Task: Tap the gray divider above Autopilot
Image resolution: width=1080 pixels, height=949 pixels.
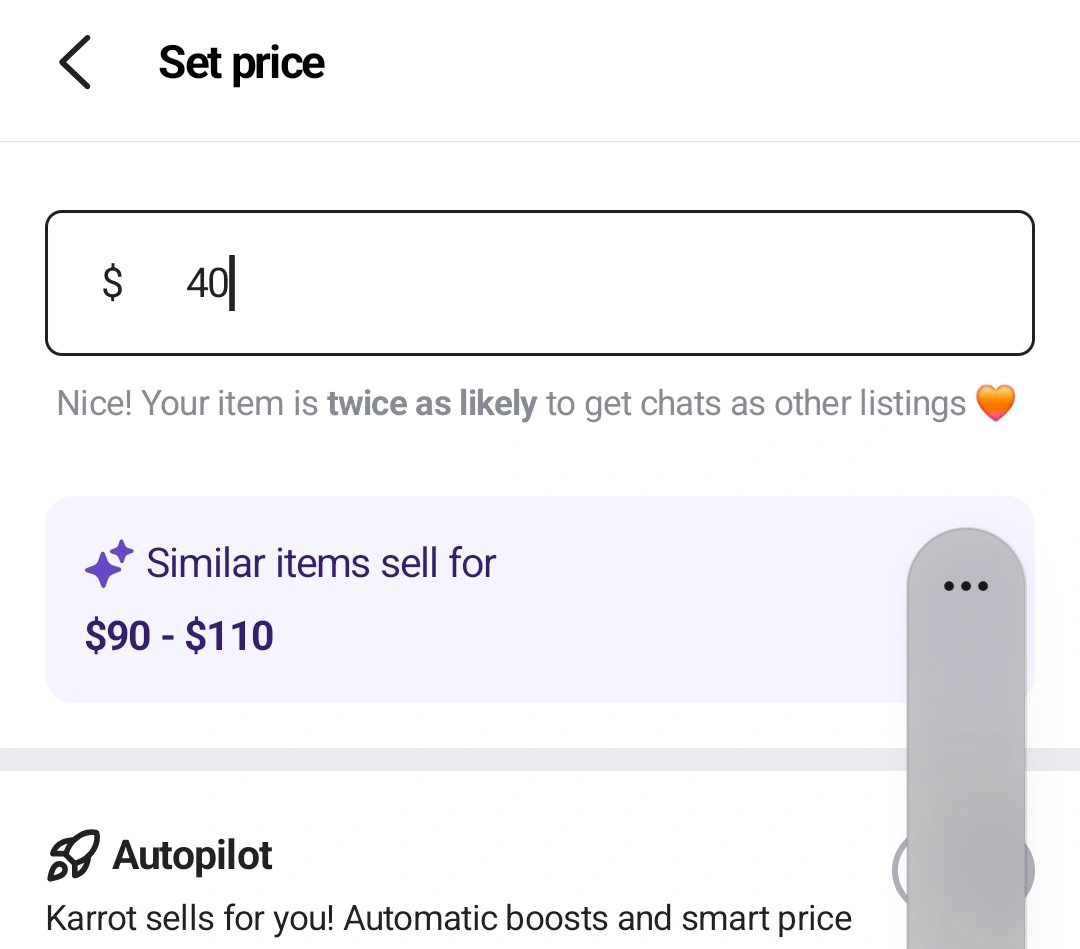Action: [450, 759]
